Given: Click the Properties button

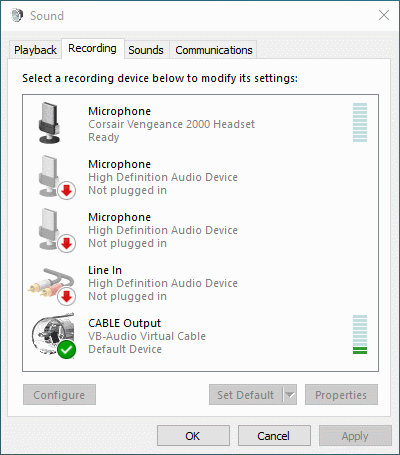Looking at the screenshot, I should coord(341,395).
